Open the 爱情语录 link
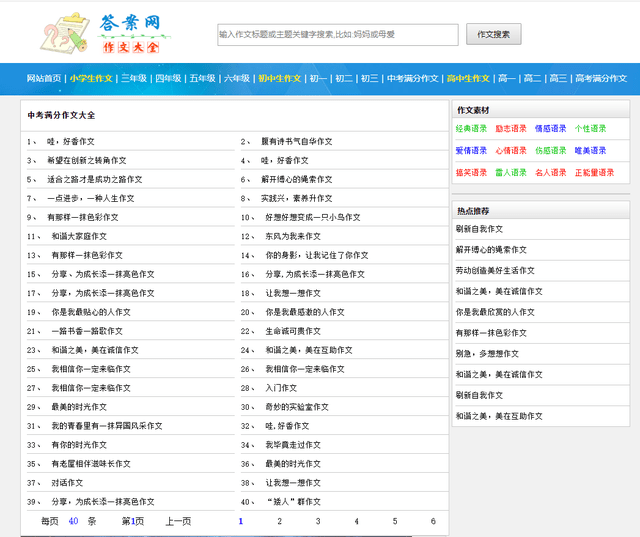 [x=471, y=151]
